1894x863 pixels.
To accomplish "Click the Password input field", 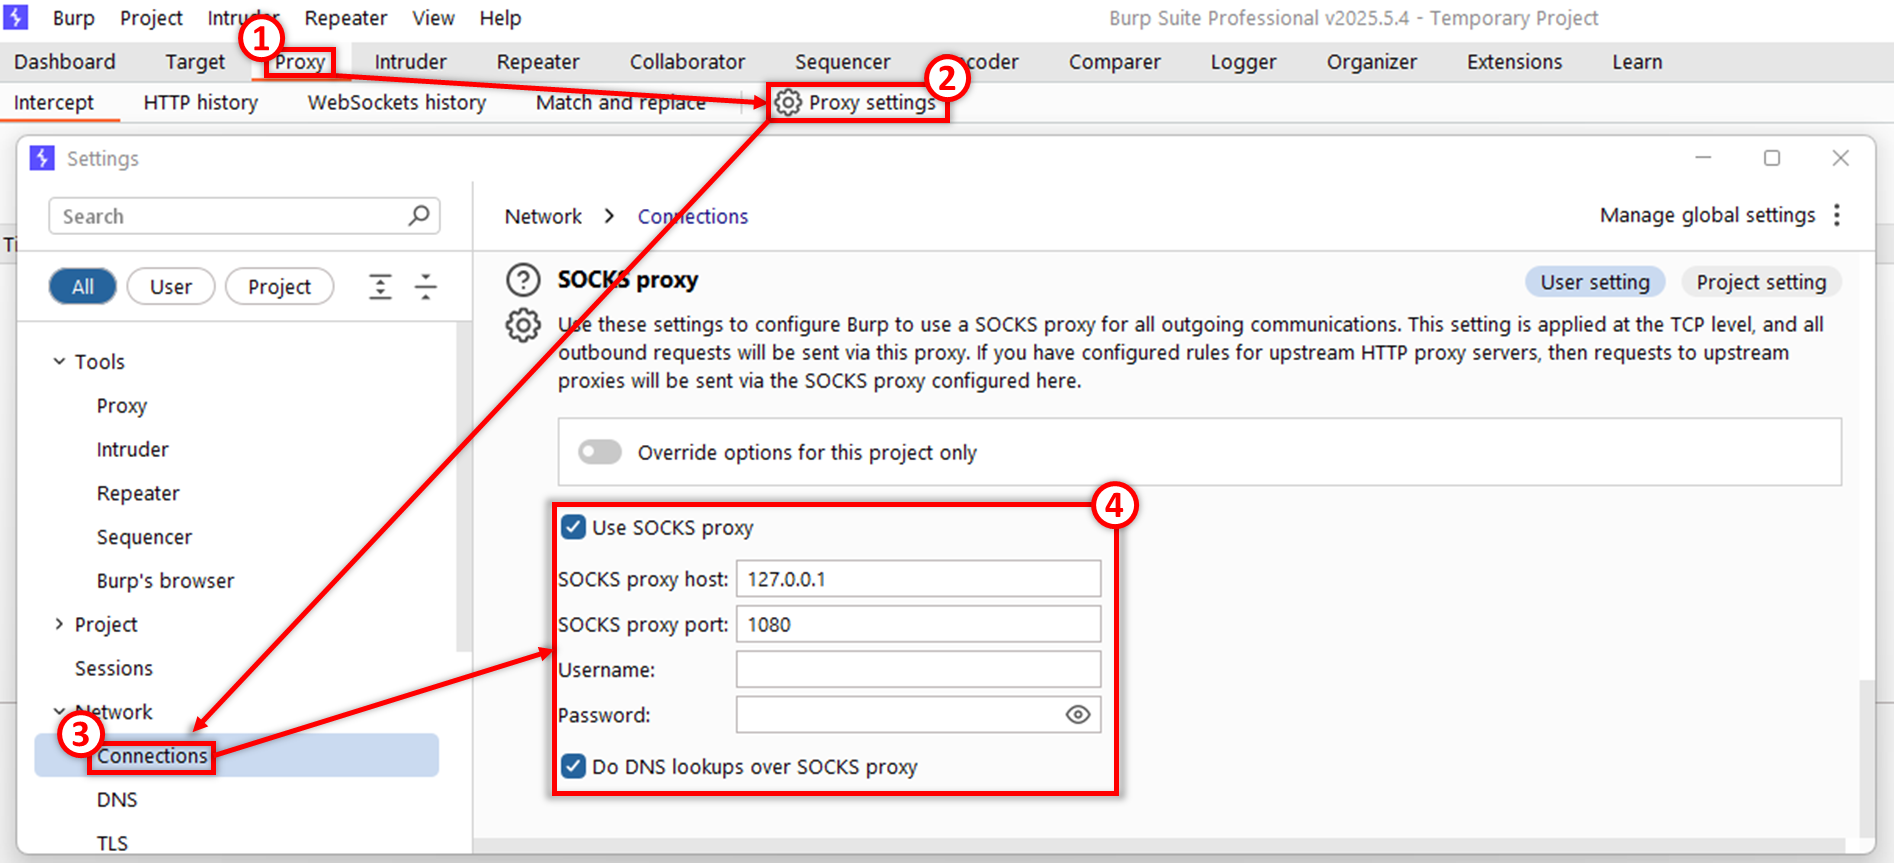I will click(918, 714).
